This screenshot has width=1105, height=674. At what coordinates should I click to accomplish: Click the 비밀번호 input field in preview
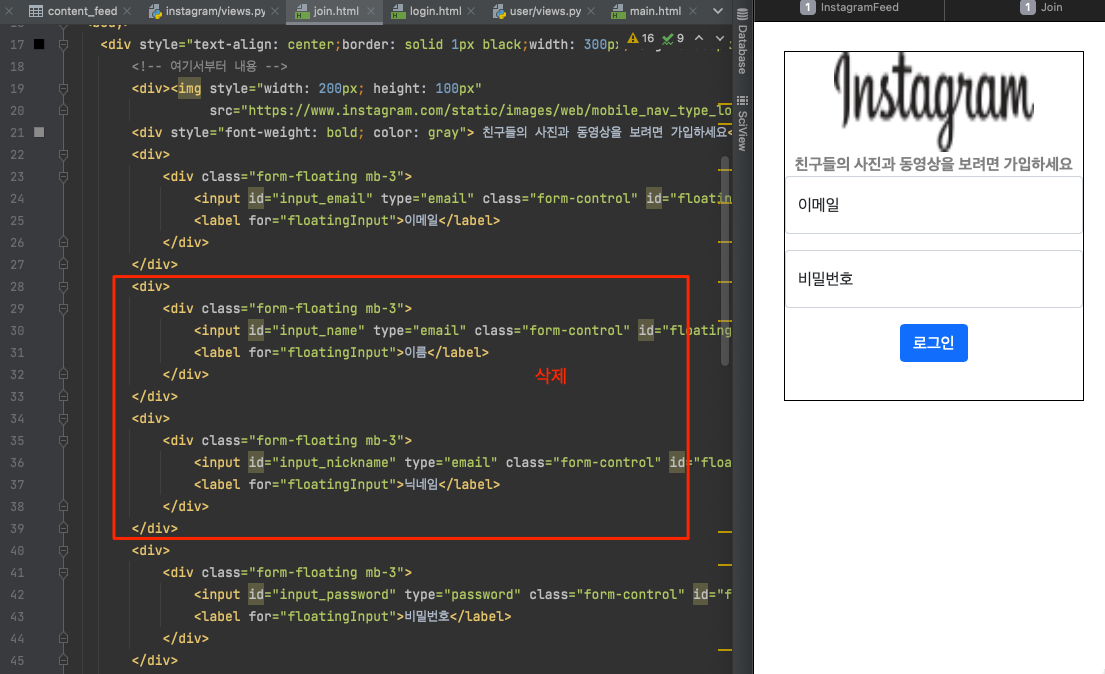pos(934,279)
